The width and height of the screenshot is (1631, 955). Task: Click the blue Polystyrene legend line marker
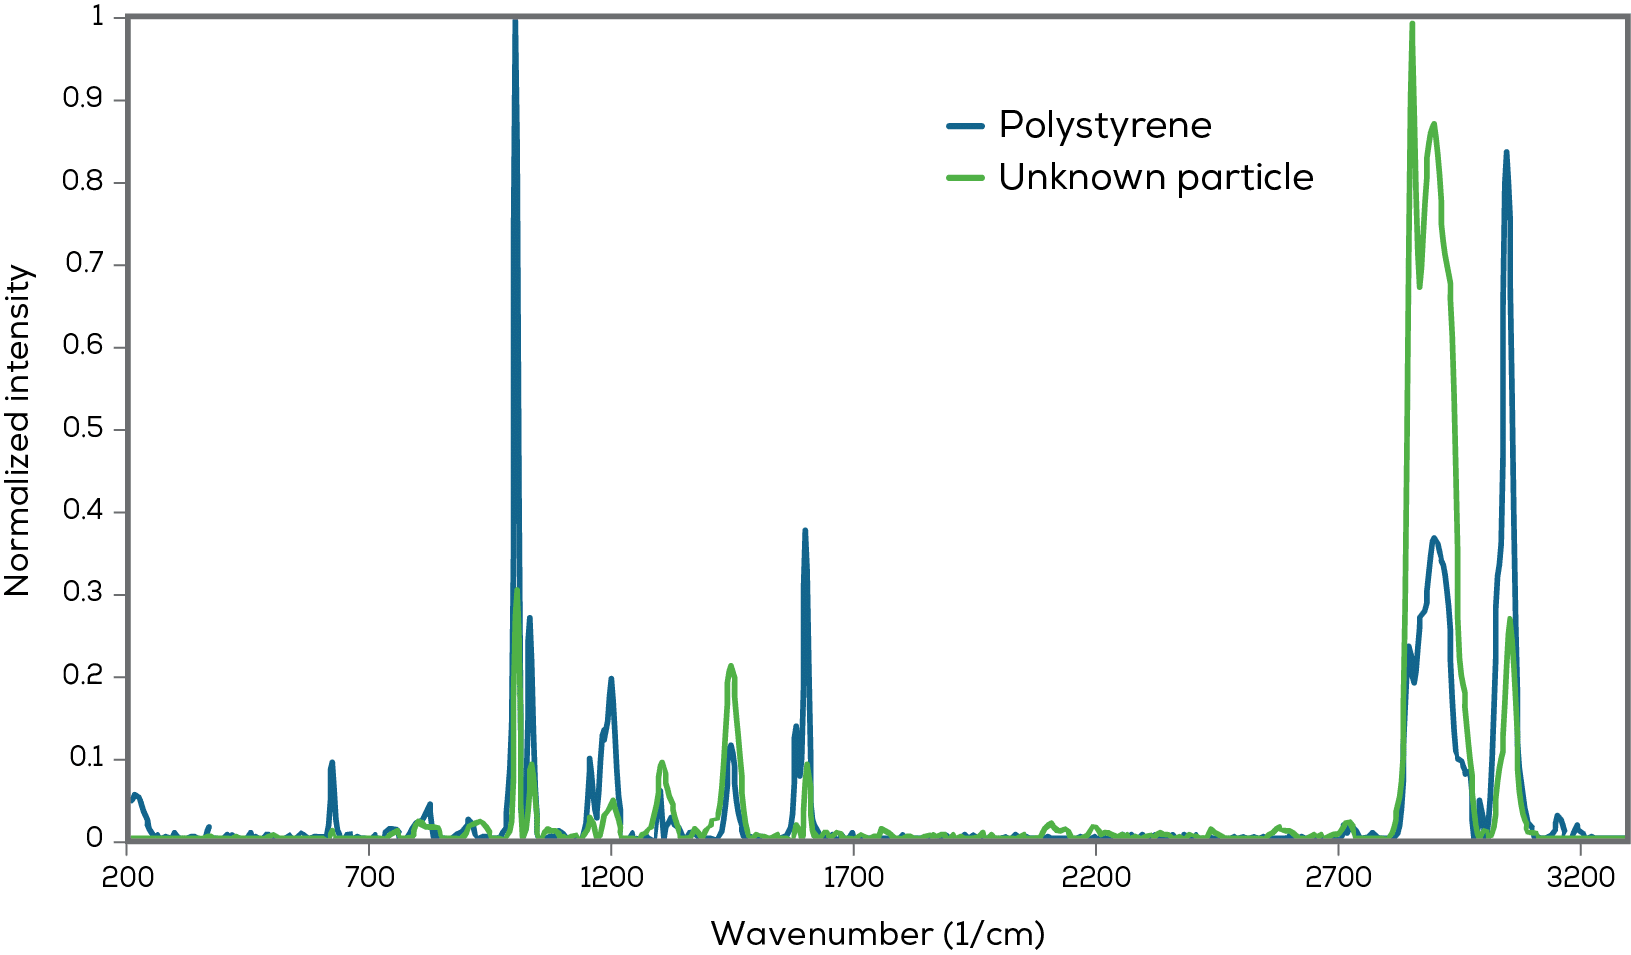(963, 126)
